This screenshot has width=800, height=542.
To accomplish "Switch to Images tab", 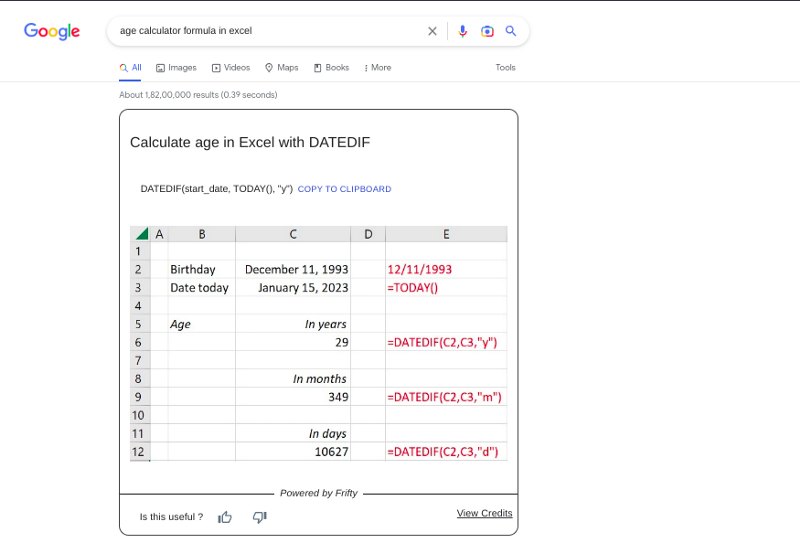I will click(176, 67).
